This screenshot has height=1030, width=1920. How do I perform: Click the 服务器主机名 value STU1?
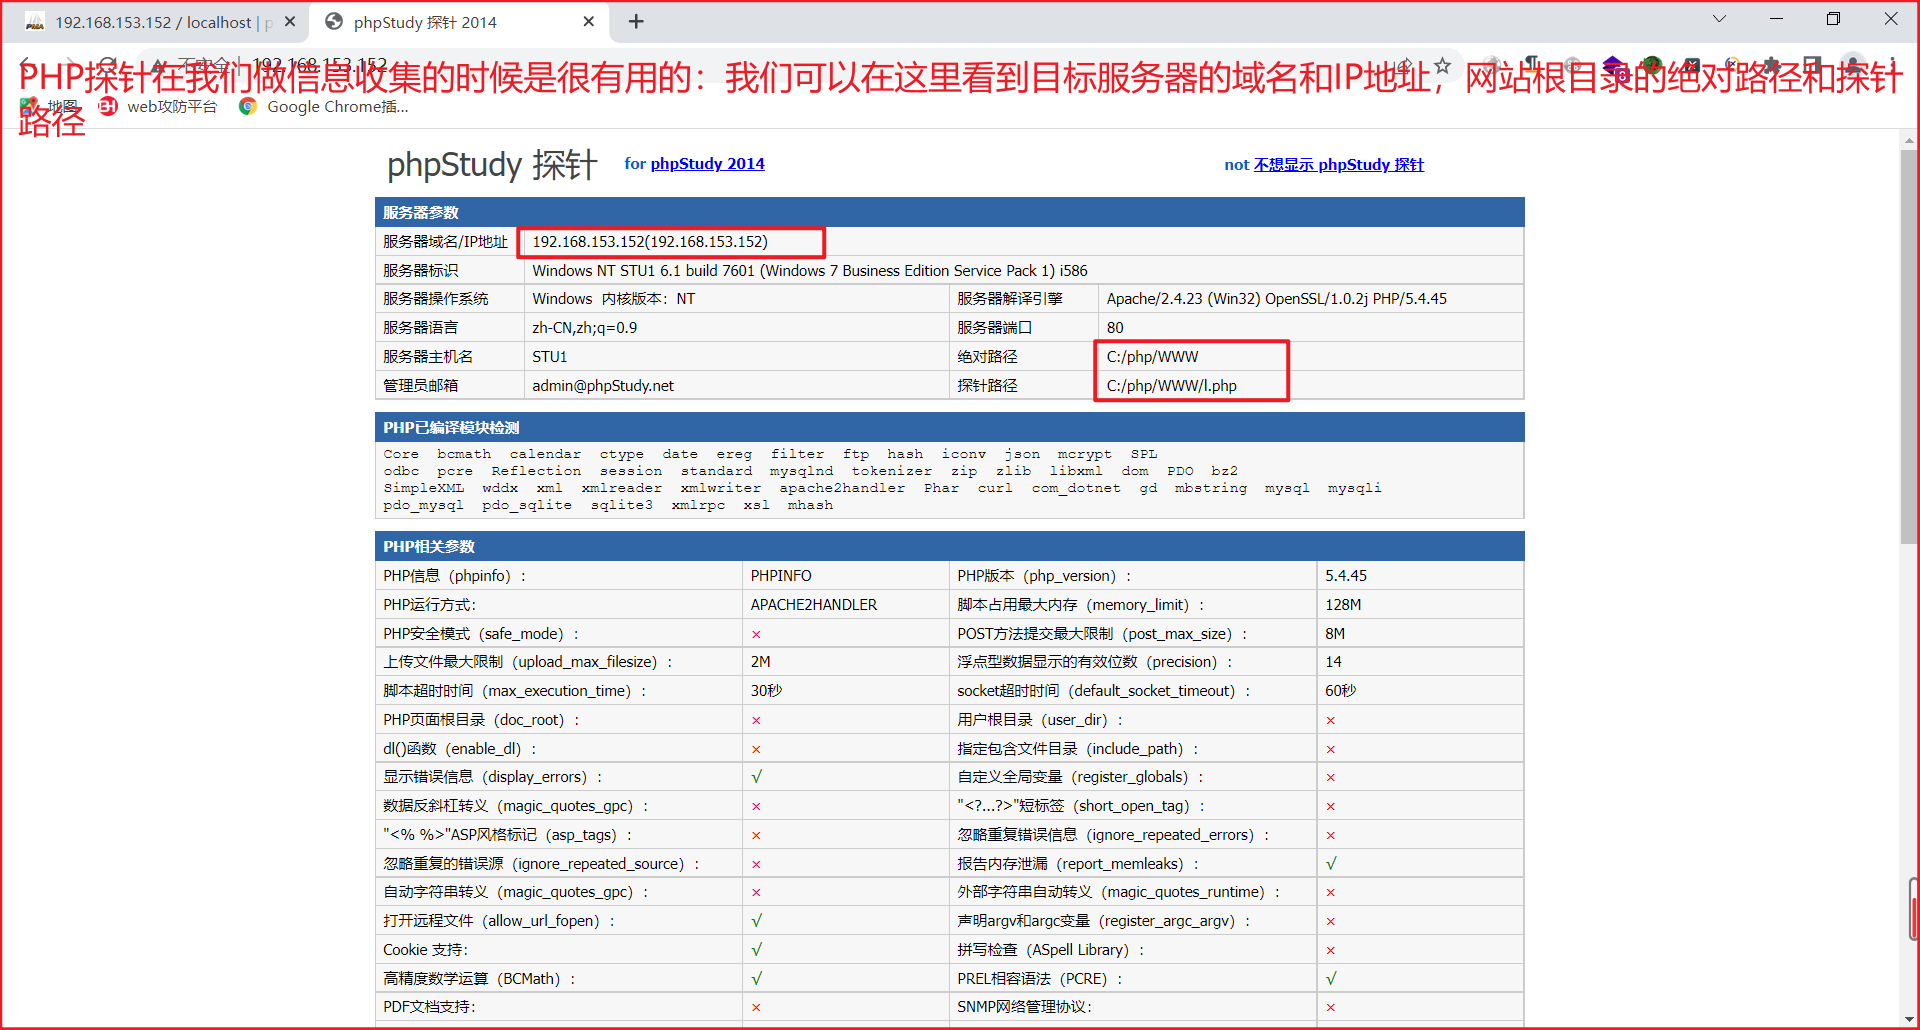pos(549,357)
